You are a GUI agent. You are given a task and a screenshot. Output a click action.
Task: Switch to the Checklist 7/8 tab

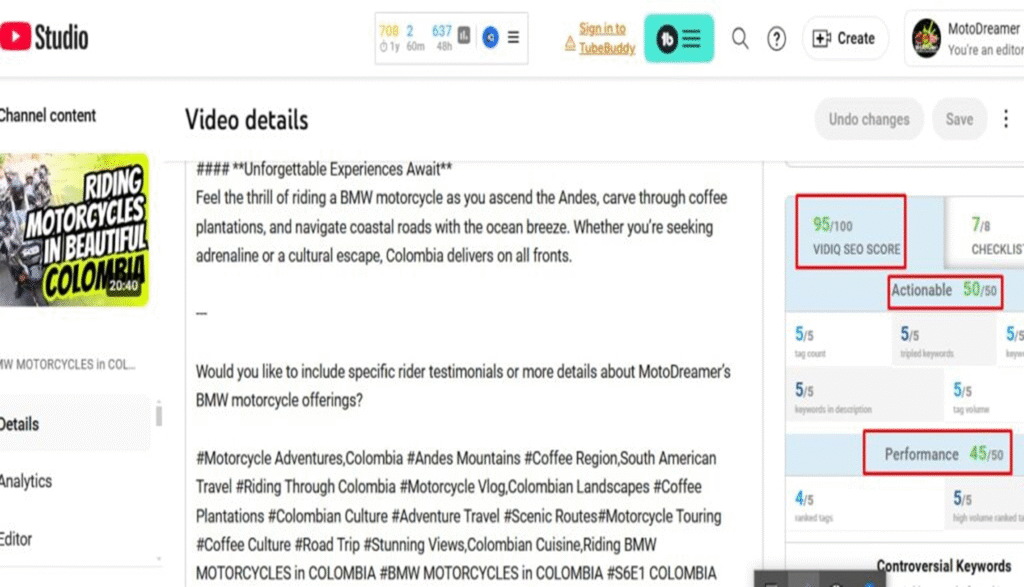tap(986, 234)
